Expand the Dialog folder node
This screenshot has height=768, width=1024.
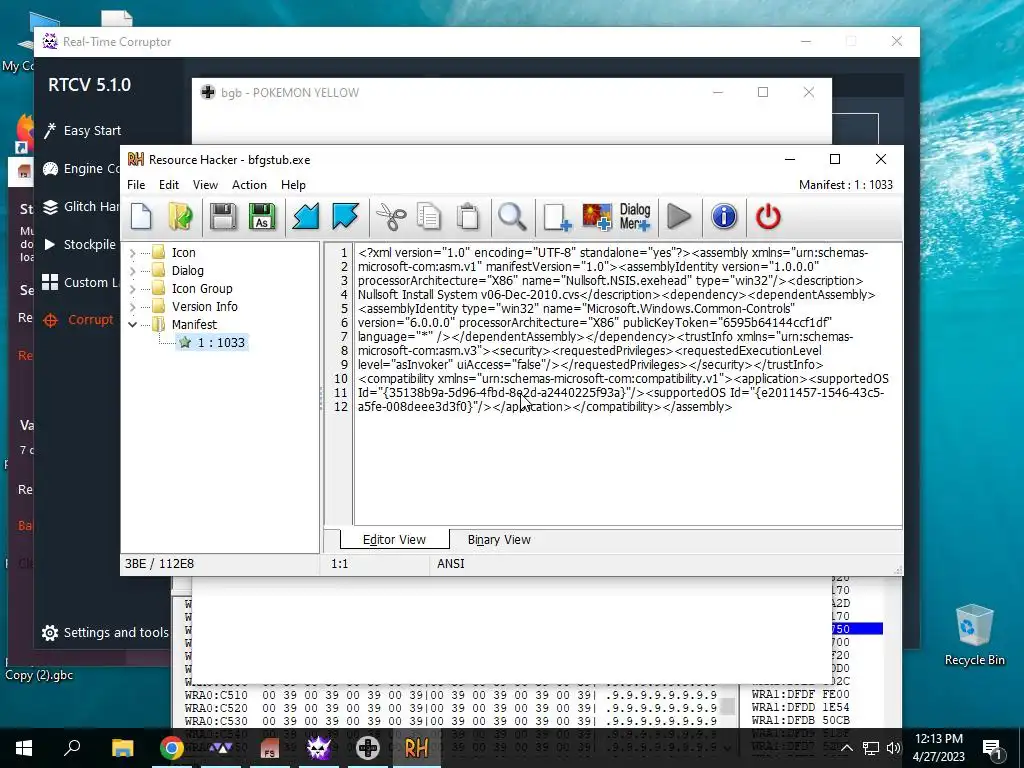133,271
